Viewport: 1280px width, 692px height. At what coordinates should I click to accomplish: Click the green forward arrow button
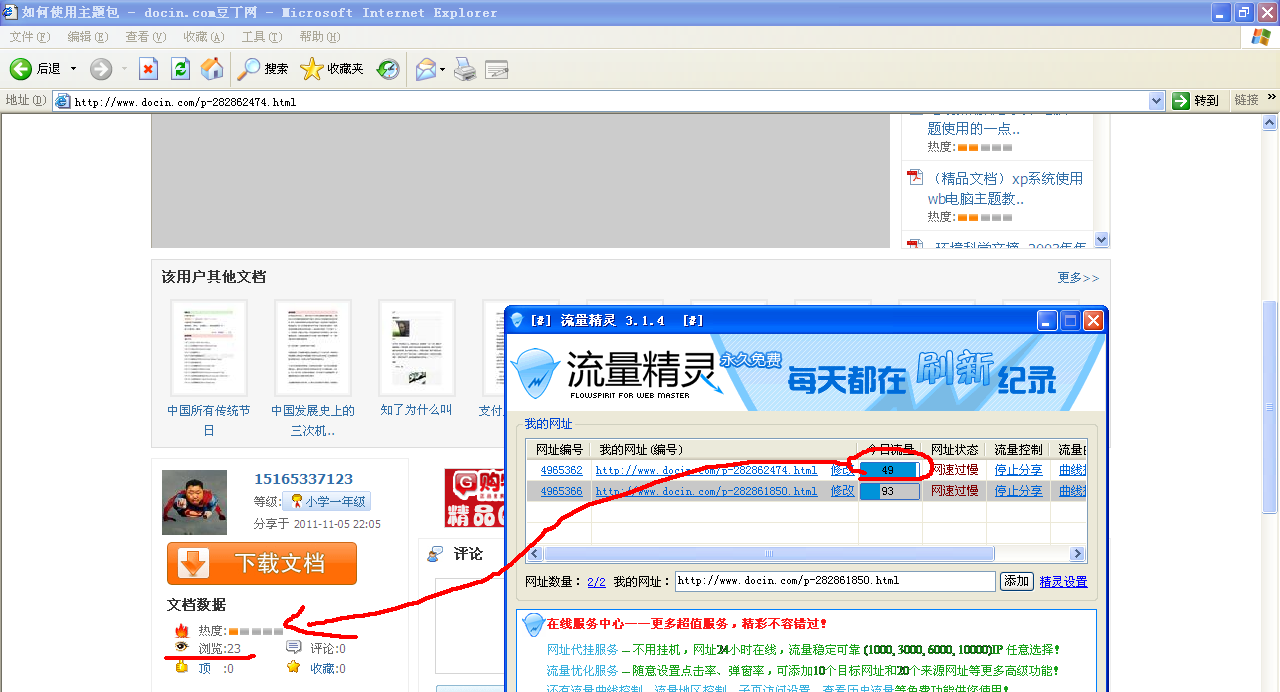pyautogui.click(x=101, y=69)
